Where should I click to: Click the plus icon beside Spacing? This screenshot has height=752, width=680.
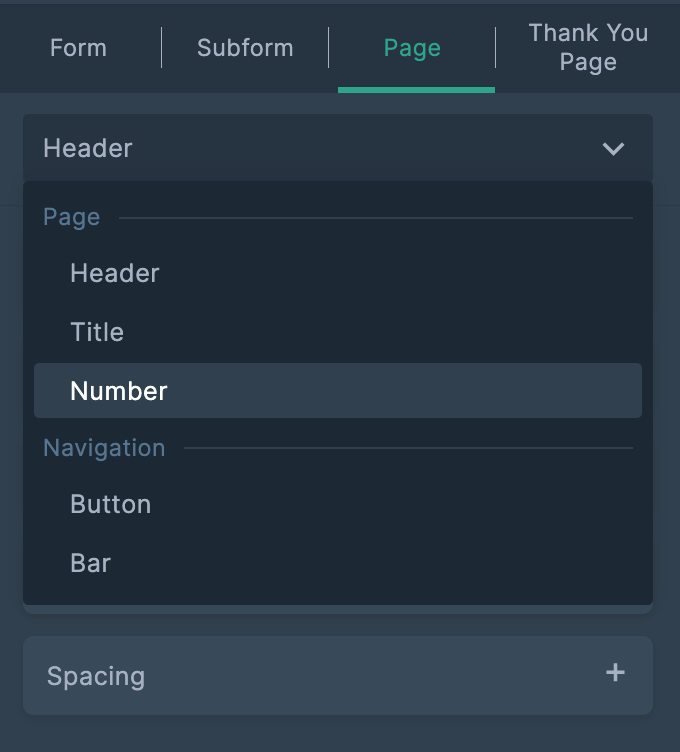615,673
